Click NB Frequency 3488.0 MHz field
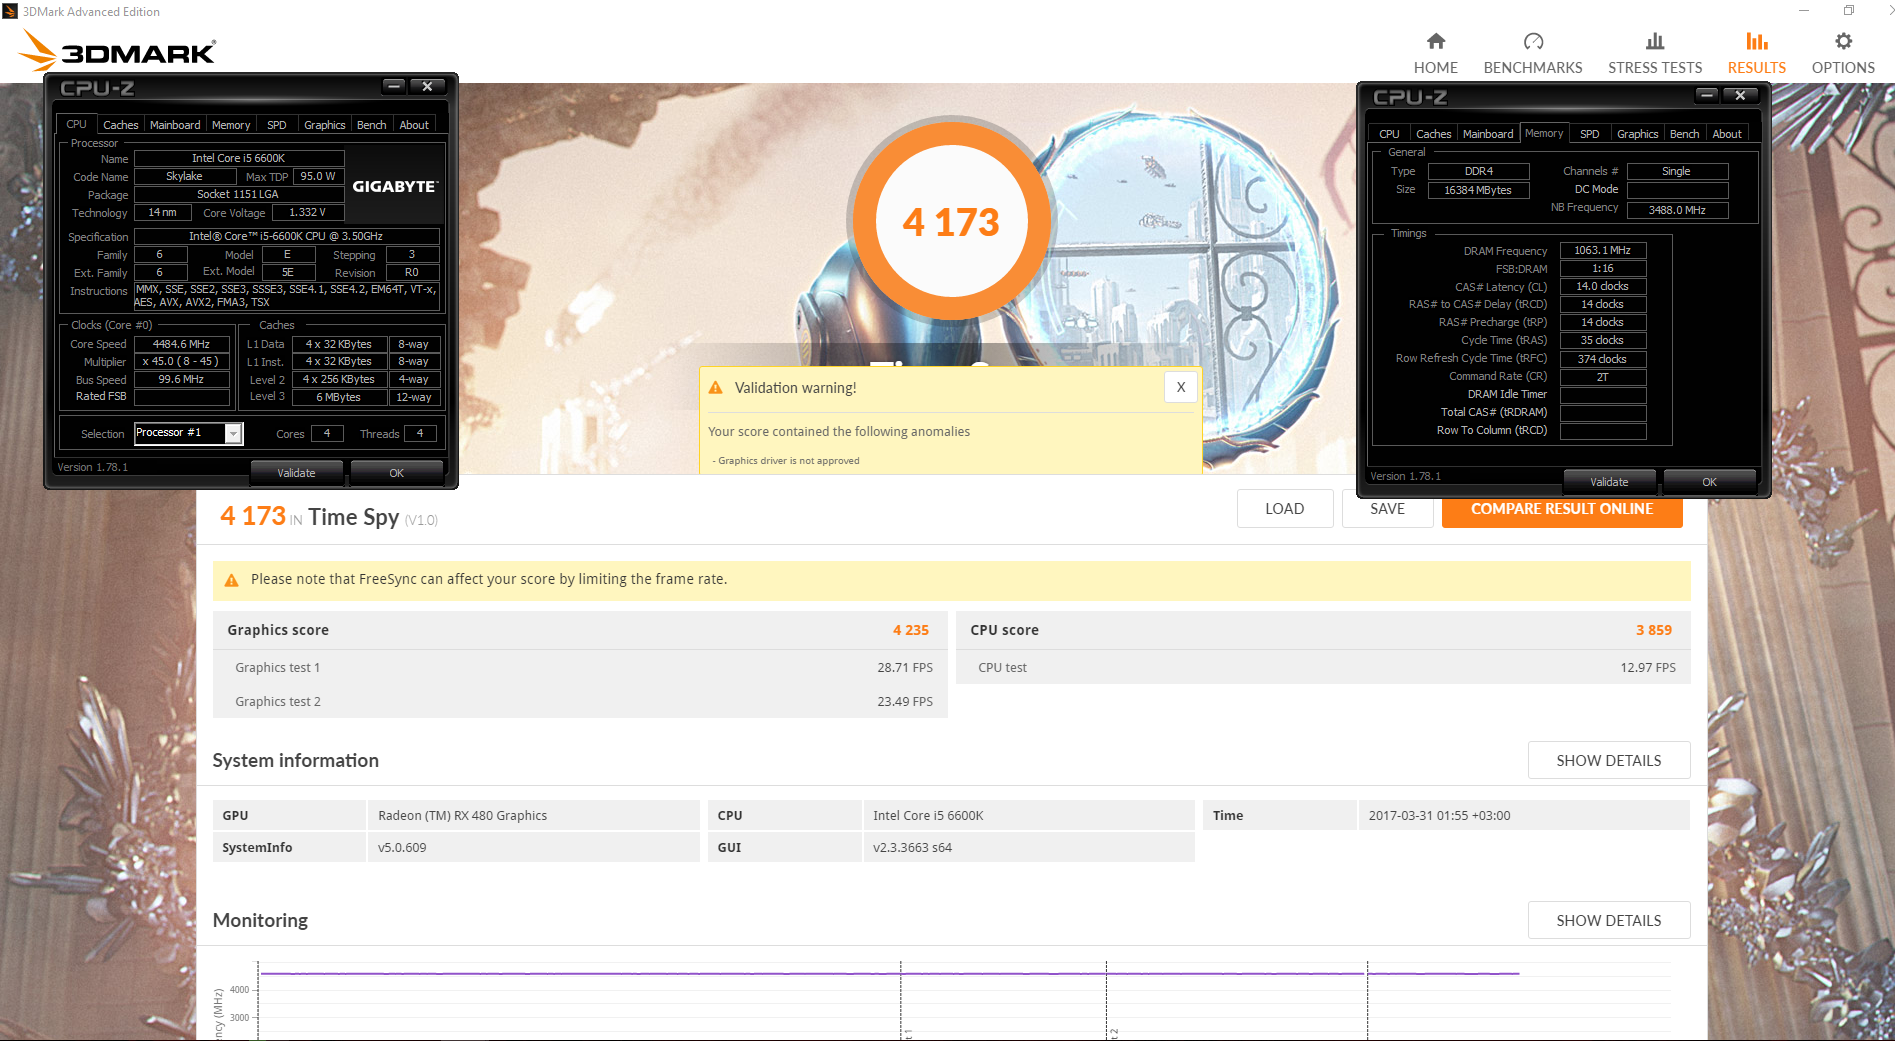The height and width of the screenshot is (1041, 1895). click(x=1677, y=210)
